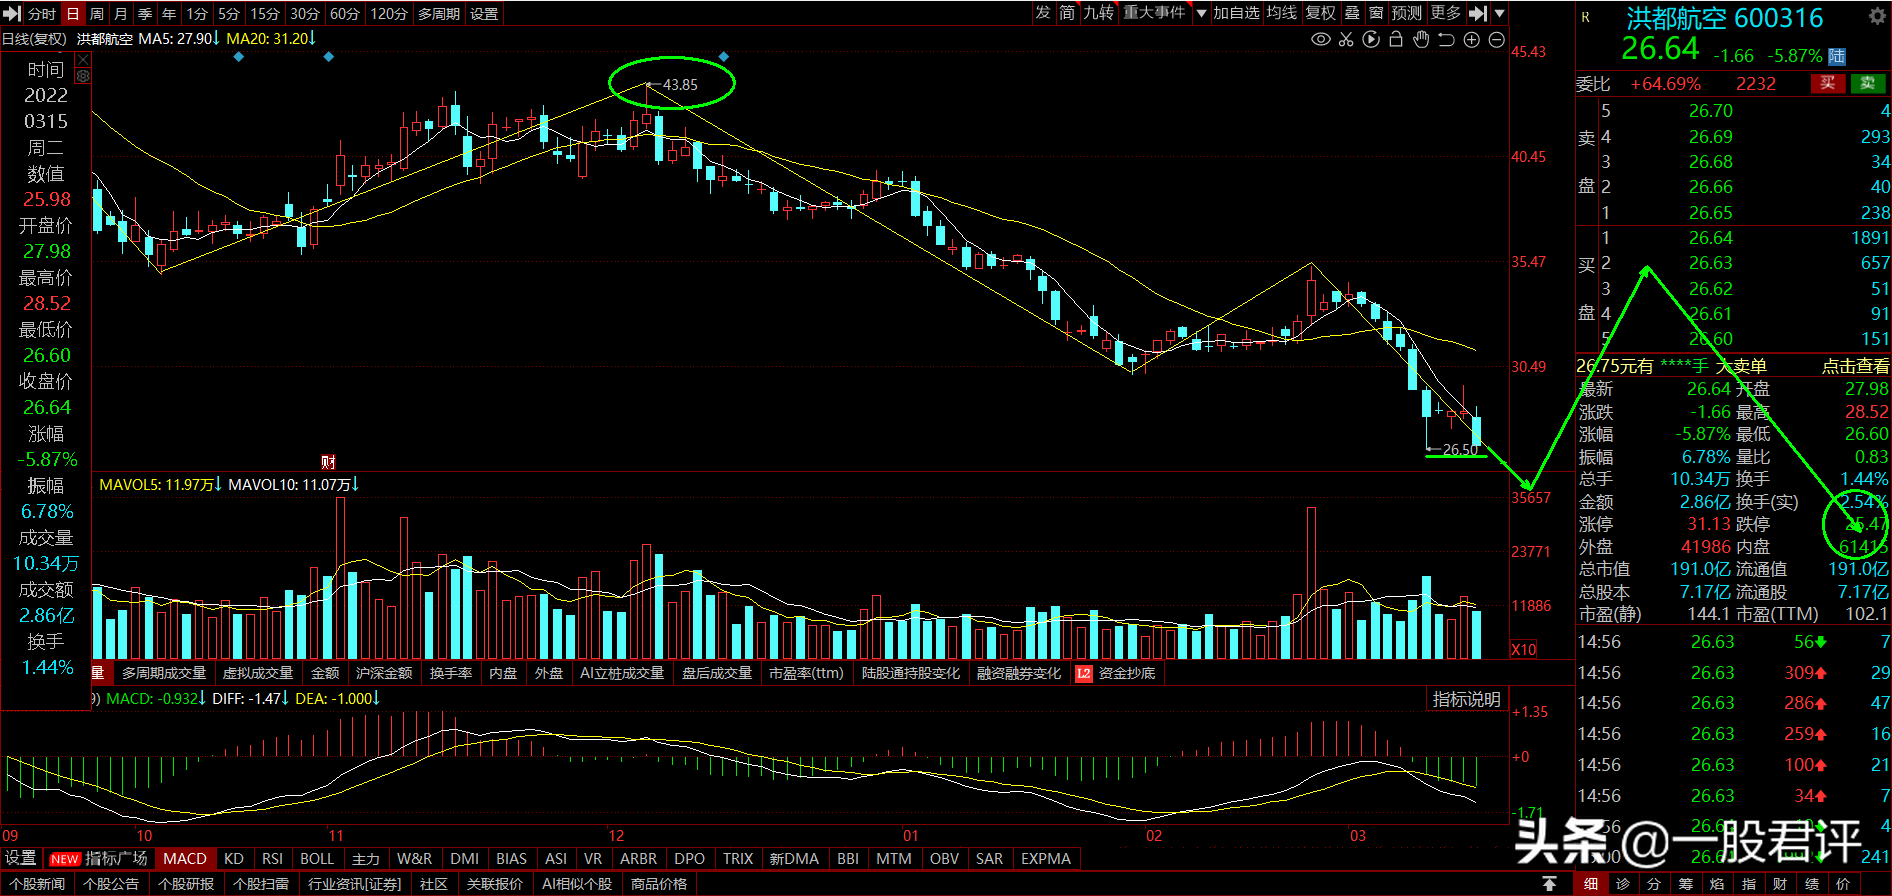Zoom in with the plus circle icon

click(1472, 39)
